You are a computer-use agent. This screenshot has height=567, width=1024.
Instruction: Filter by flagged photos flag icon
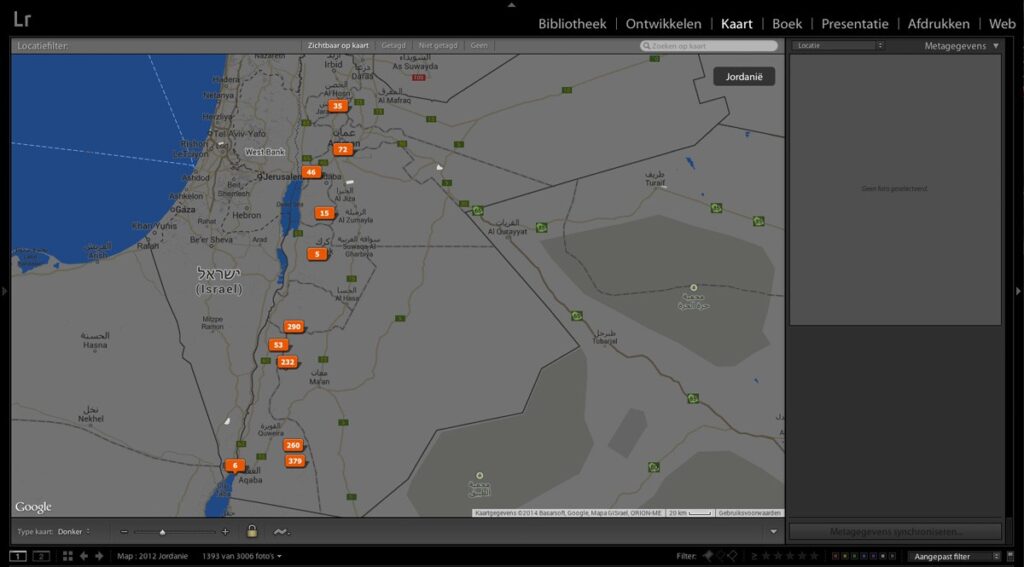tap(708, 555)
